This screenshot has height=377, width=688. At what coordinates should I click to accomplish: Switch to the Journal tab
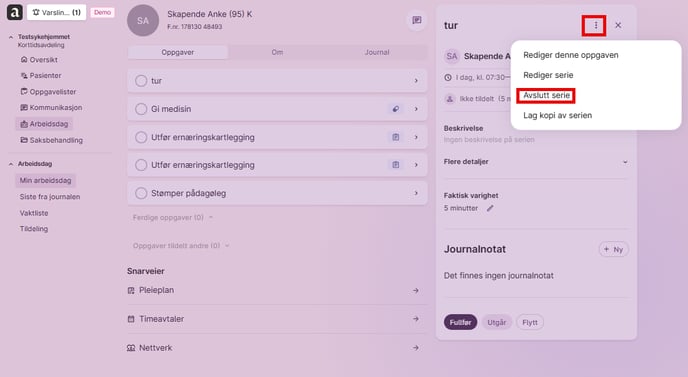tap(377, 52)
